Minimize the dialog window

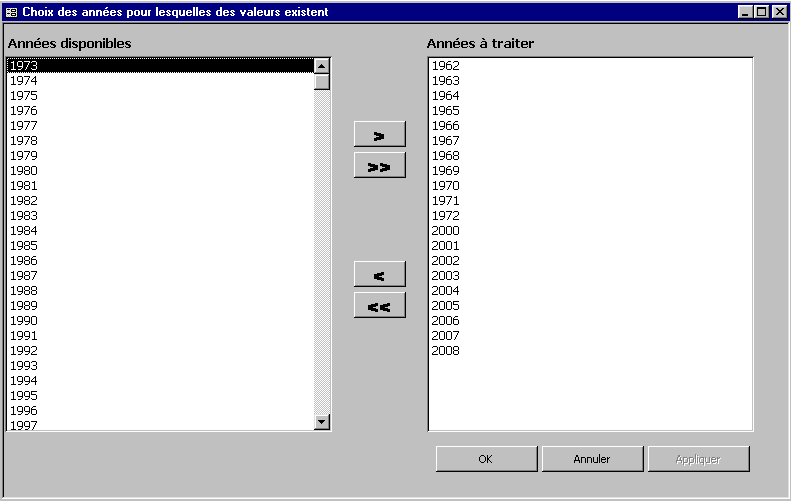pos(746,12)
